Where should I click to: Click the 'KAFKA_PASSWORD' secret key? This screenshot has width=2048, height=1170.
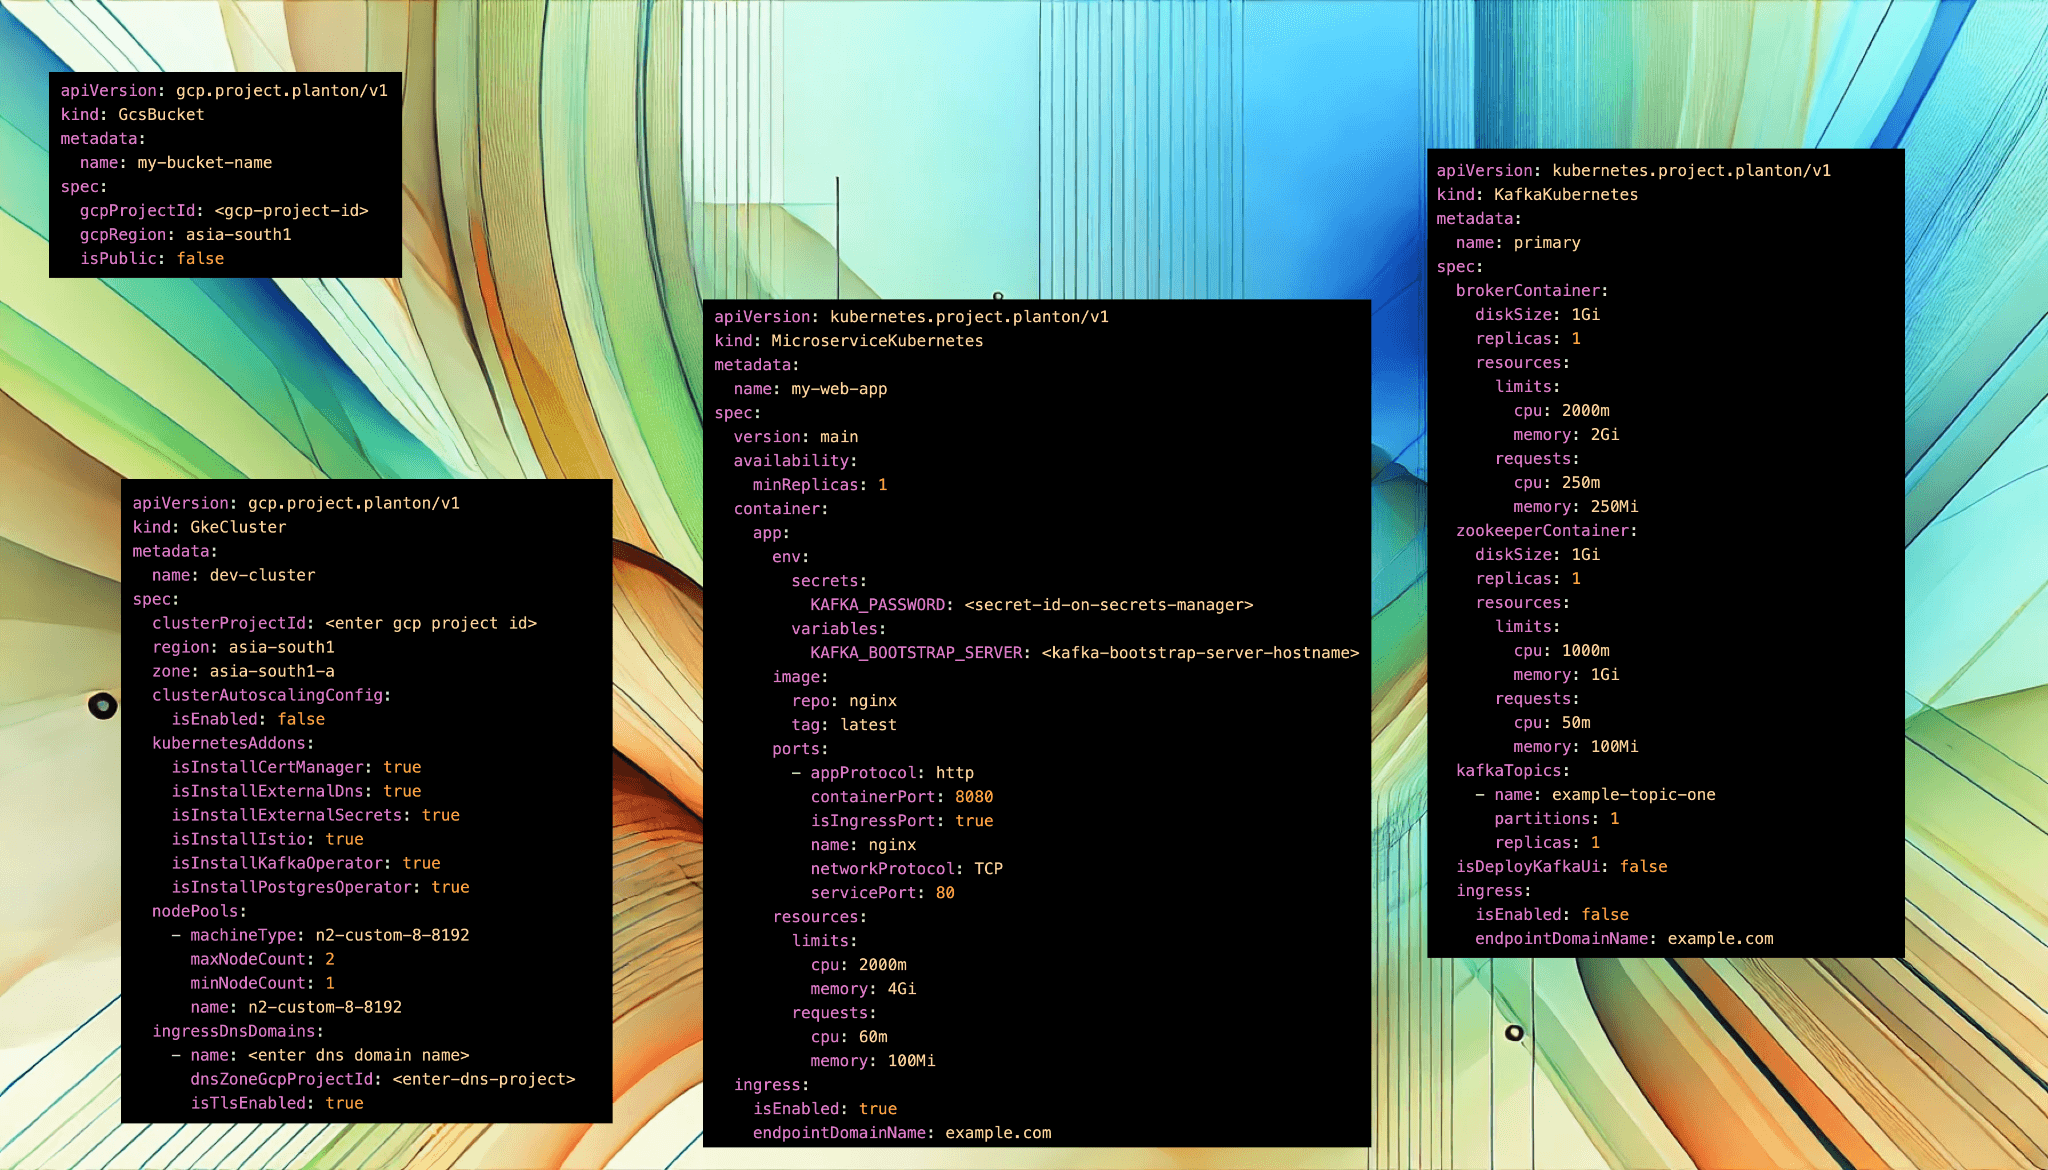[877, 605]
